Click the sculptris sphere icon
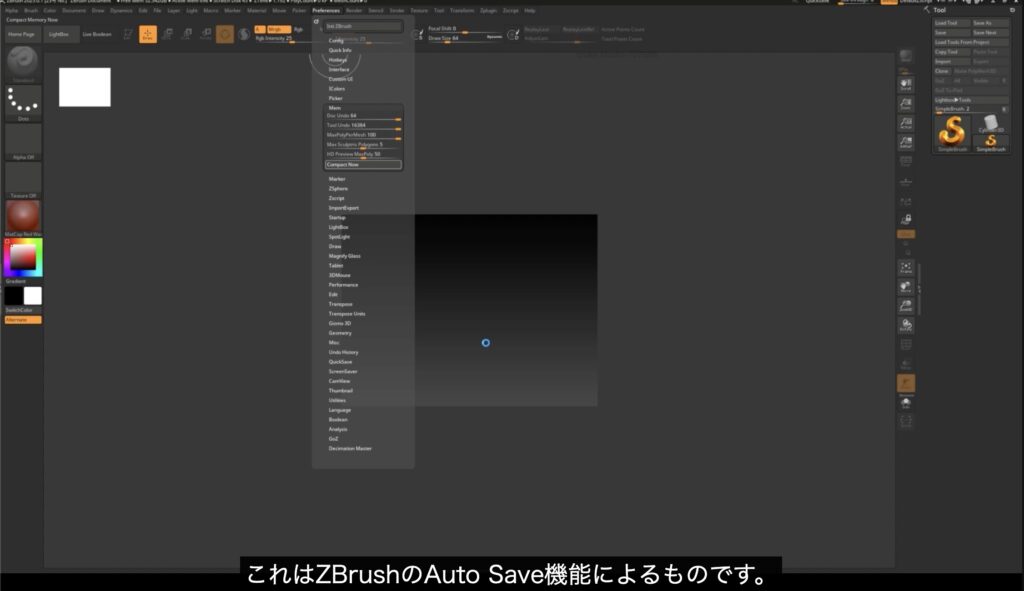Image resolution: width=1024 pixels, height=591 pixels. click(x=244, y=34)
